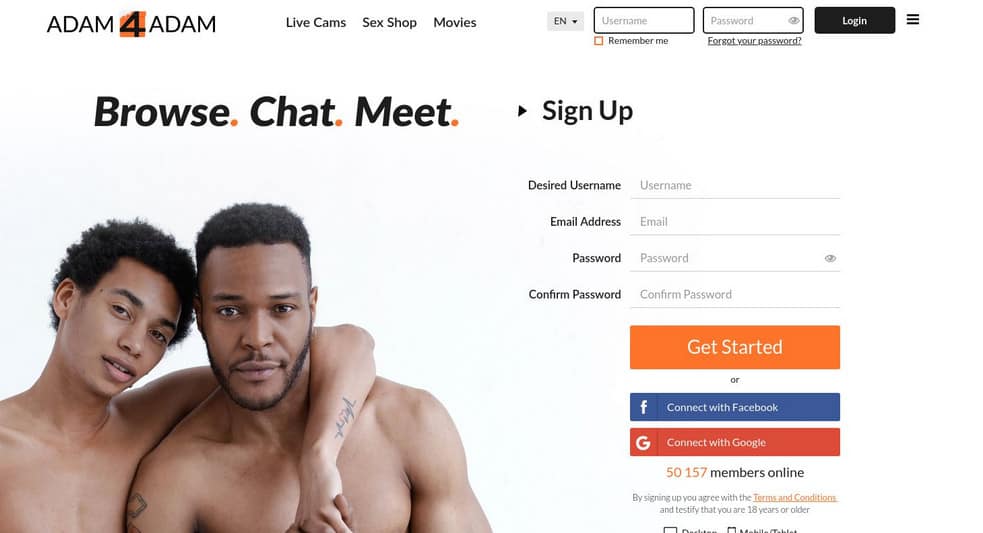Focus the Desired Username field
The height and width of the screenshot is (533, 983).
click(x=735, y=185)
